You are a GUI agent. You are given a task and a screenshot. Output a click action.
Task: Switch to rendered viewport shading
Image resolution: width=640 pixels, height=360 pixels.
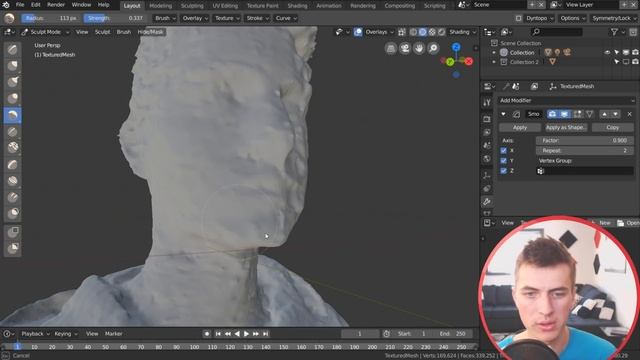(x=441, y=32)
